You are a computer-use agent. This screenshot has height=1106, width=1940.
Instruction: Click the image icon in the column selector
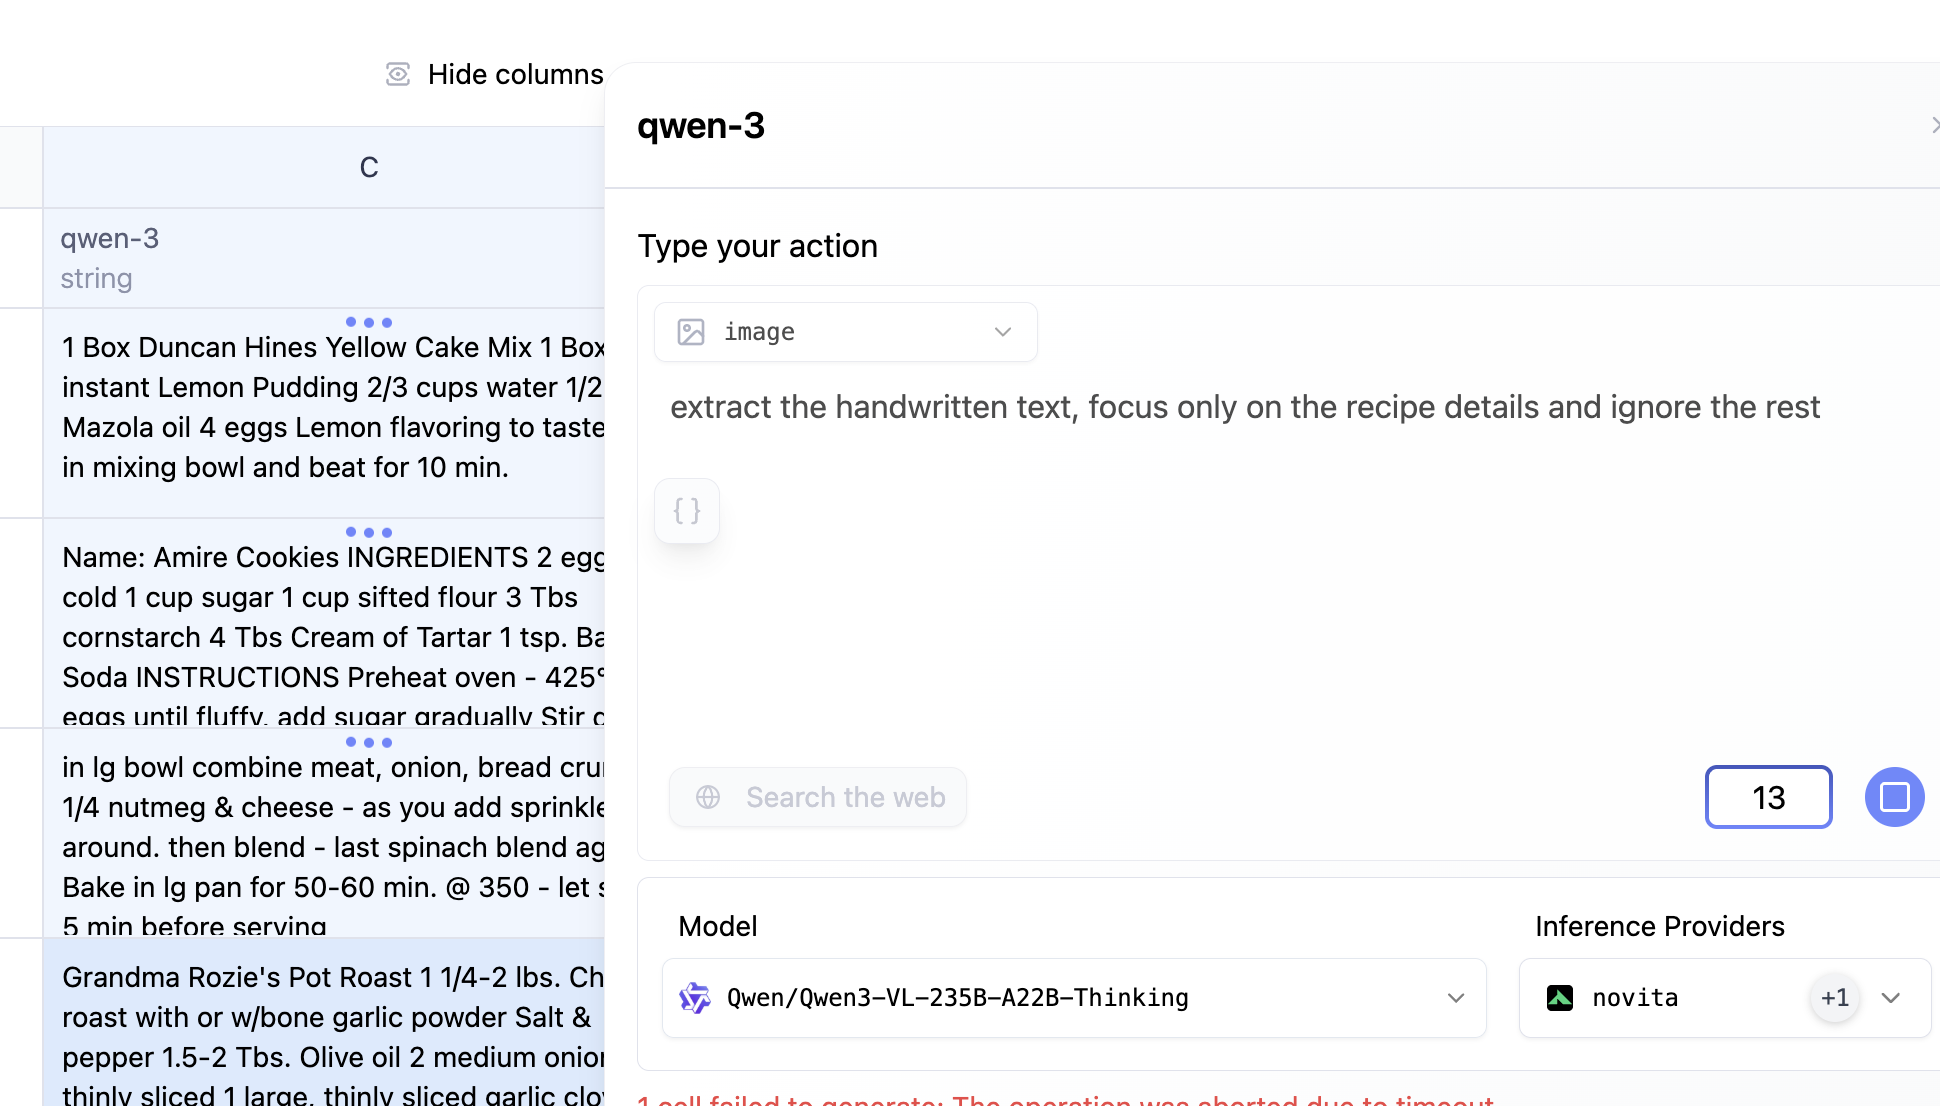[x=691, y=332]
